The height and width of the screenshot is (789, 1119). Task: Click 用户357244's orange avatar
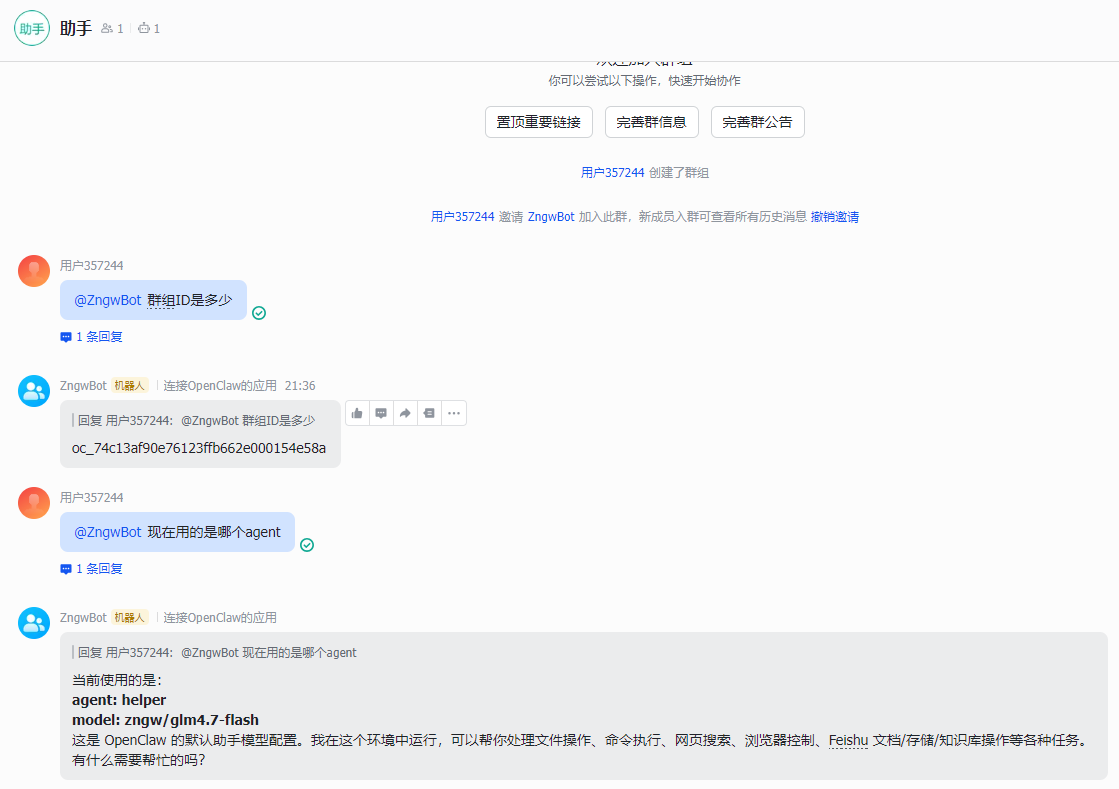pos(33,270)
